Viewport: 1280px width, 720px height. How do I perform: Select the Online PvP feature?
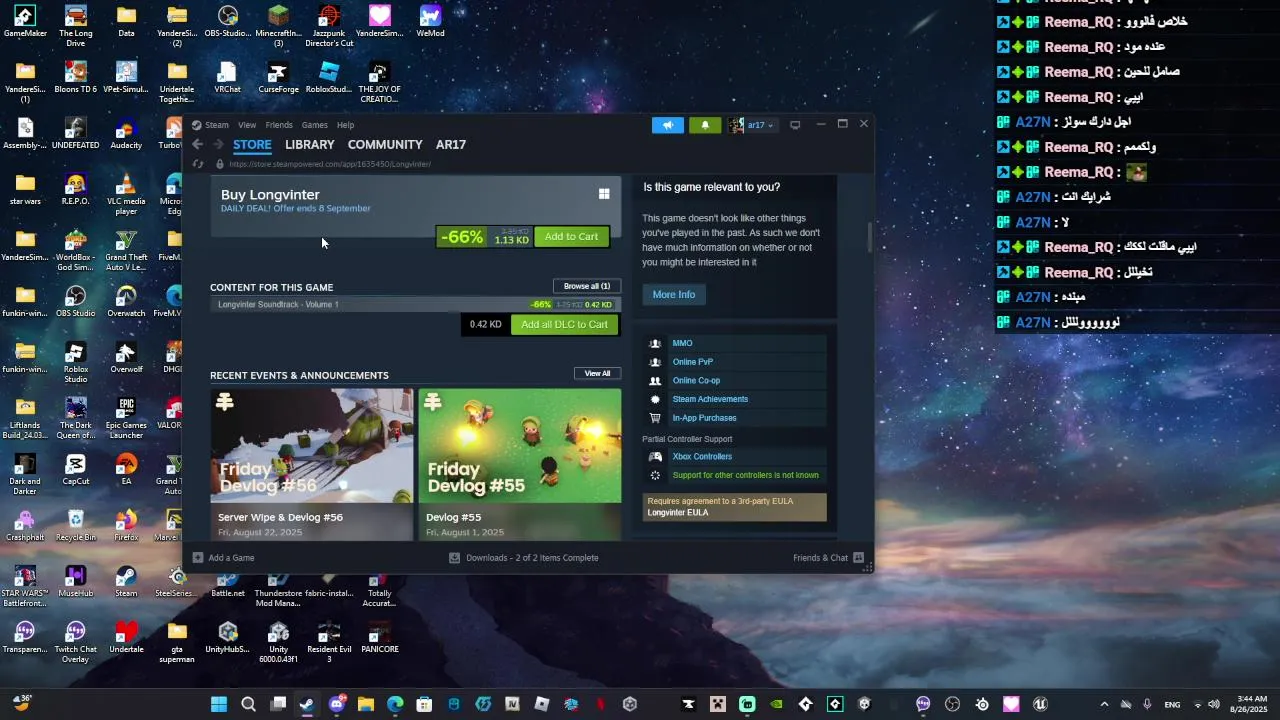pos(692,362)
